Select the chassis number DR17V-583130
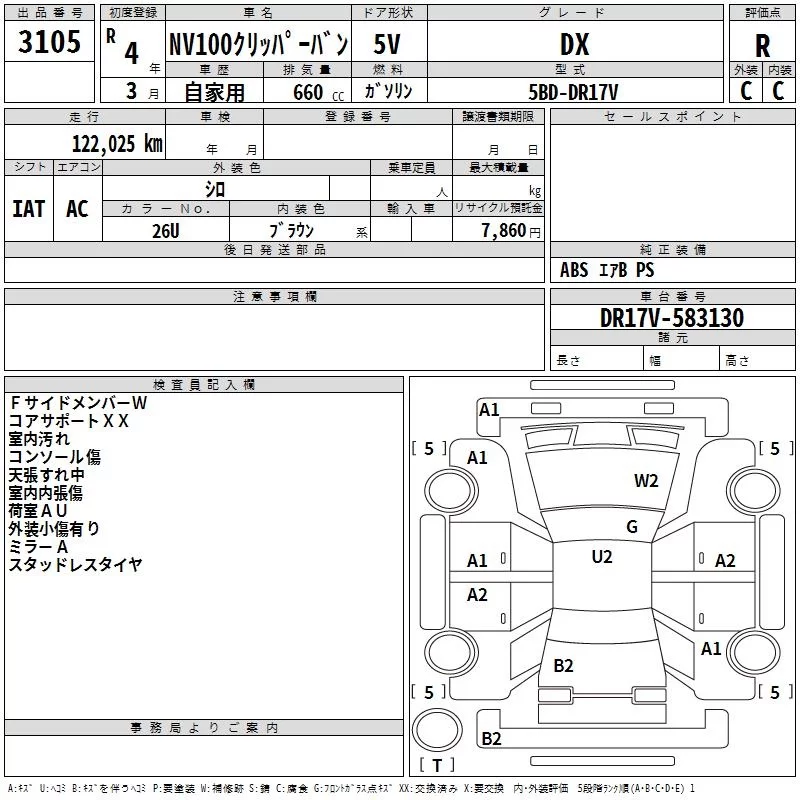 tap(672, 317)
